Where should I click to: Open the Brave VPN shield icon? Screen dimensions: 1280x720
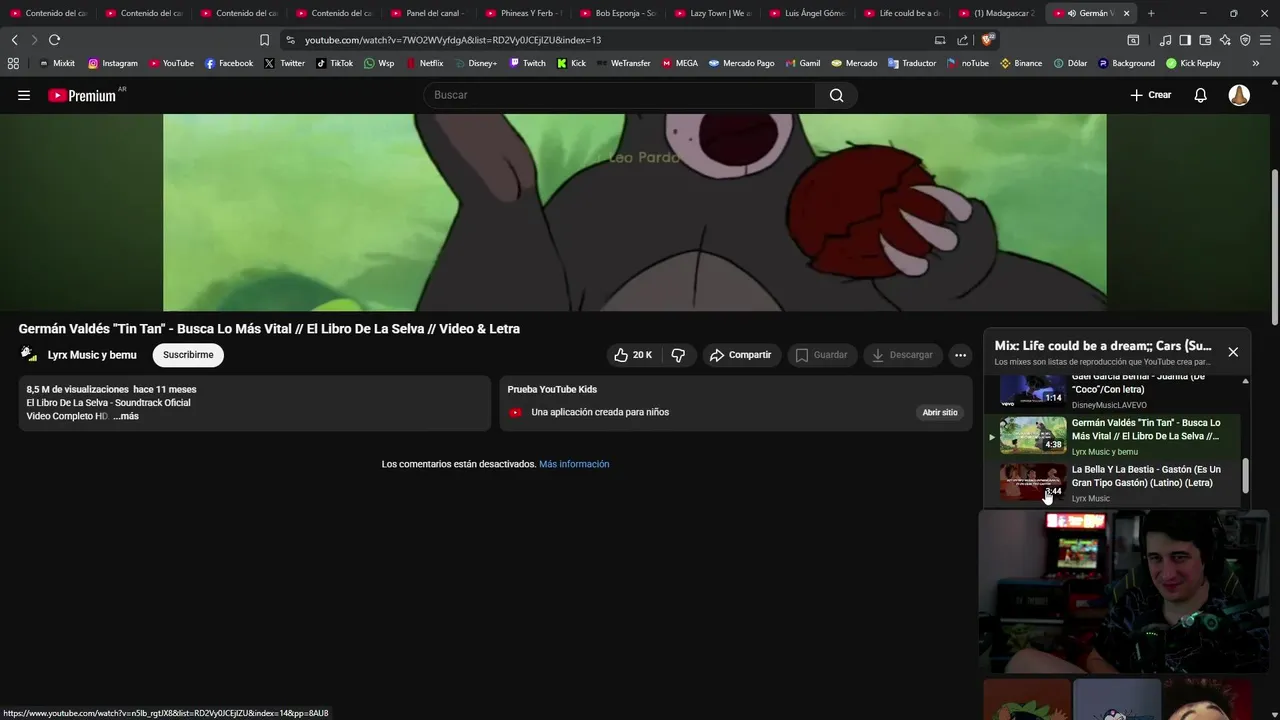1245,40
